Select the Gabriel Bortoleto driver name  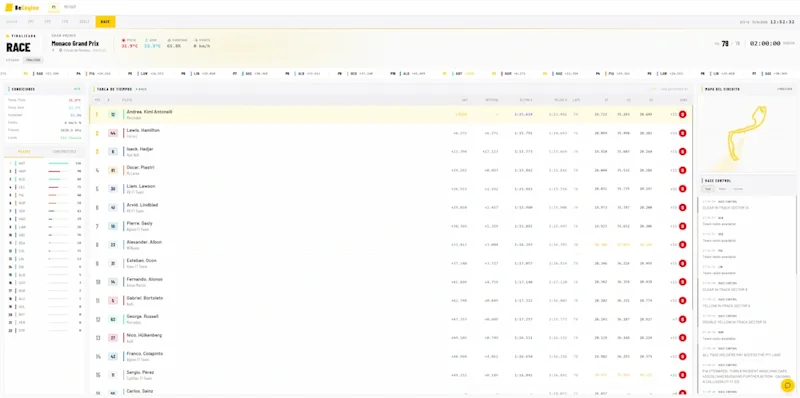pos(145,298)
